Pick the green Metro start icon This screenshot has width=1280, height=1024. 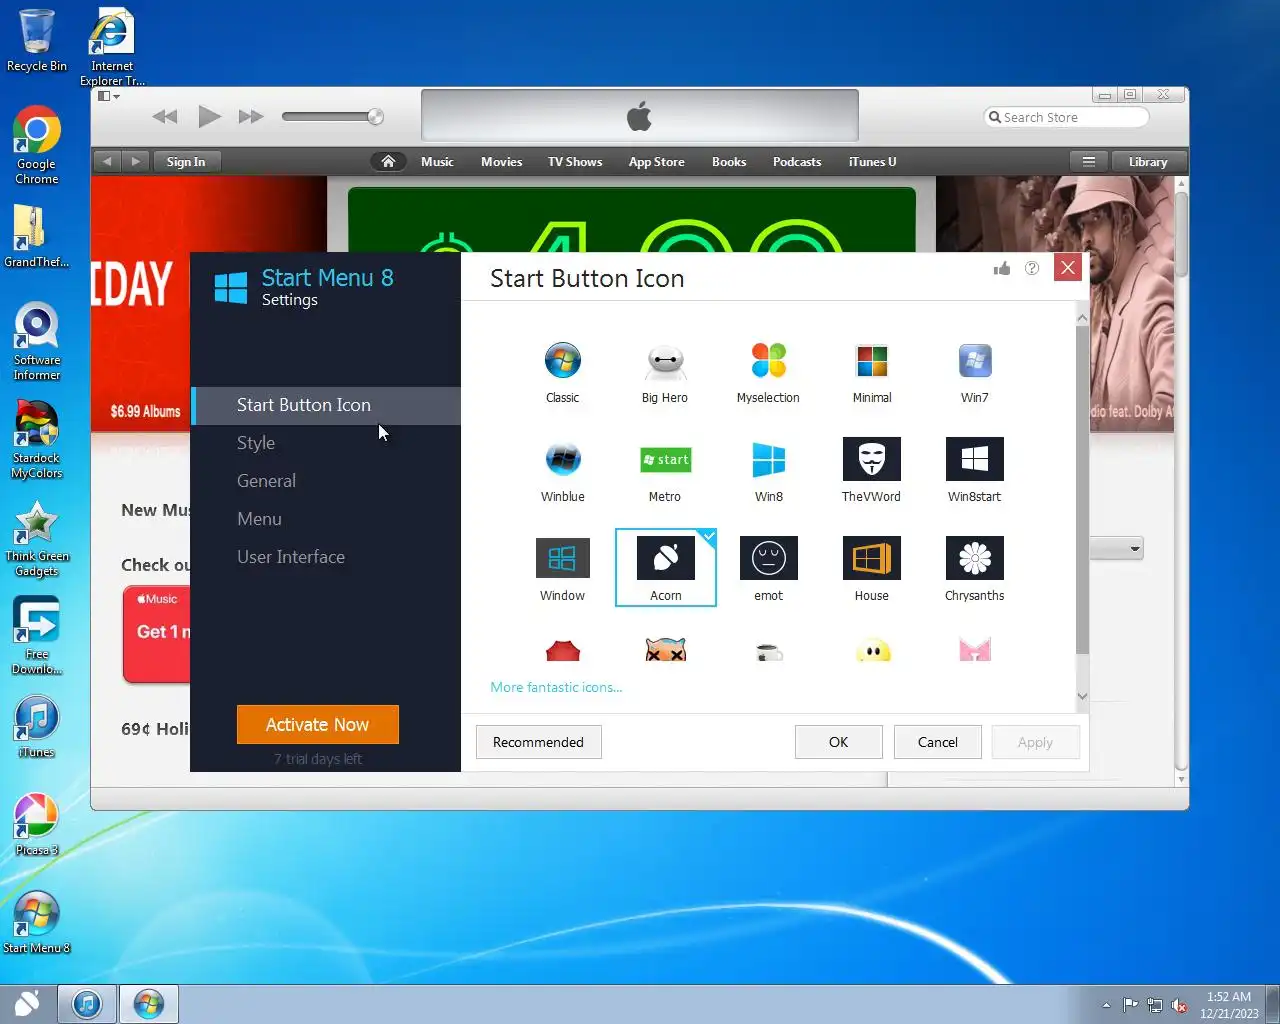tap(665, 470)
